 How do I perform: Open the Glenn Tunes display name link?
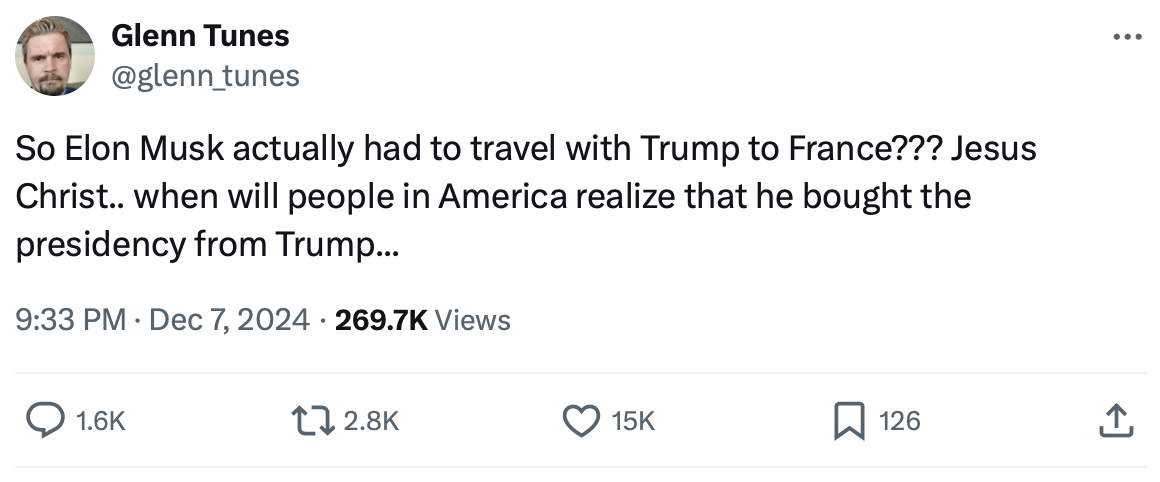[200, 36]
